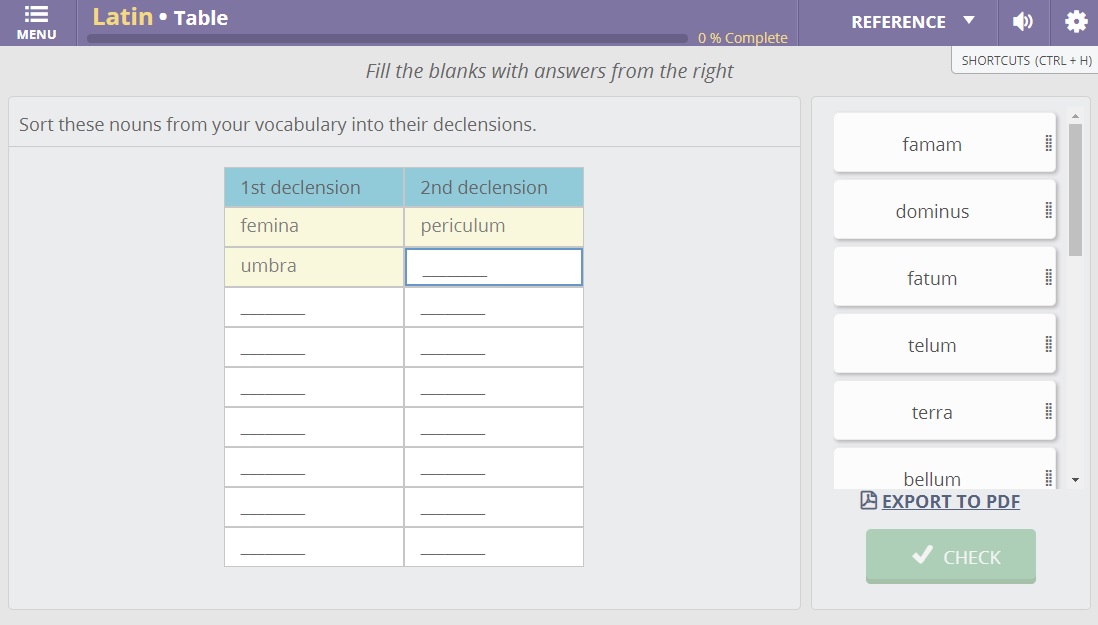The width and height of the screenshot is (1098, 625).
Task: Select the bellum answer tile
Action: click(x=932, y=478)
